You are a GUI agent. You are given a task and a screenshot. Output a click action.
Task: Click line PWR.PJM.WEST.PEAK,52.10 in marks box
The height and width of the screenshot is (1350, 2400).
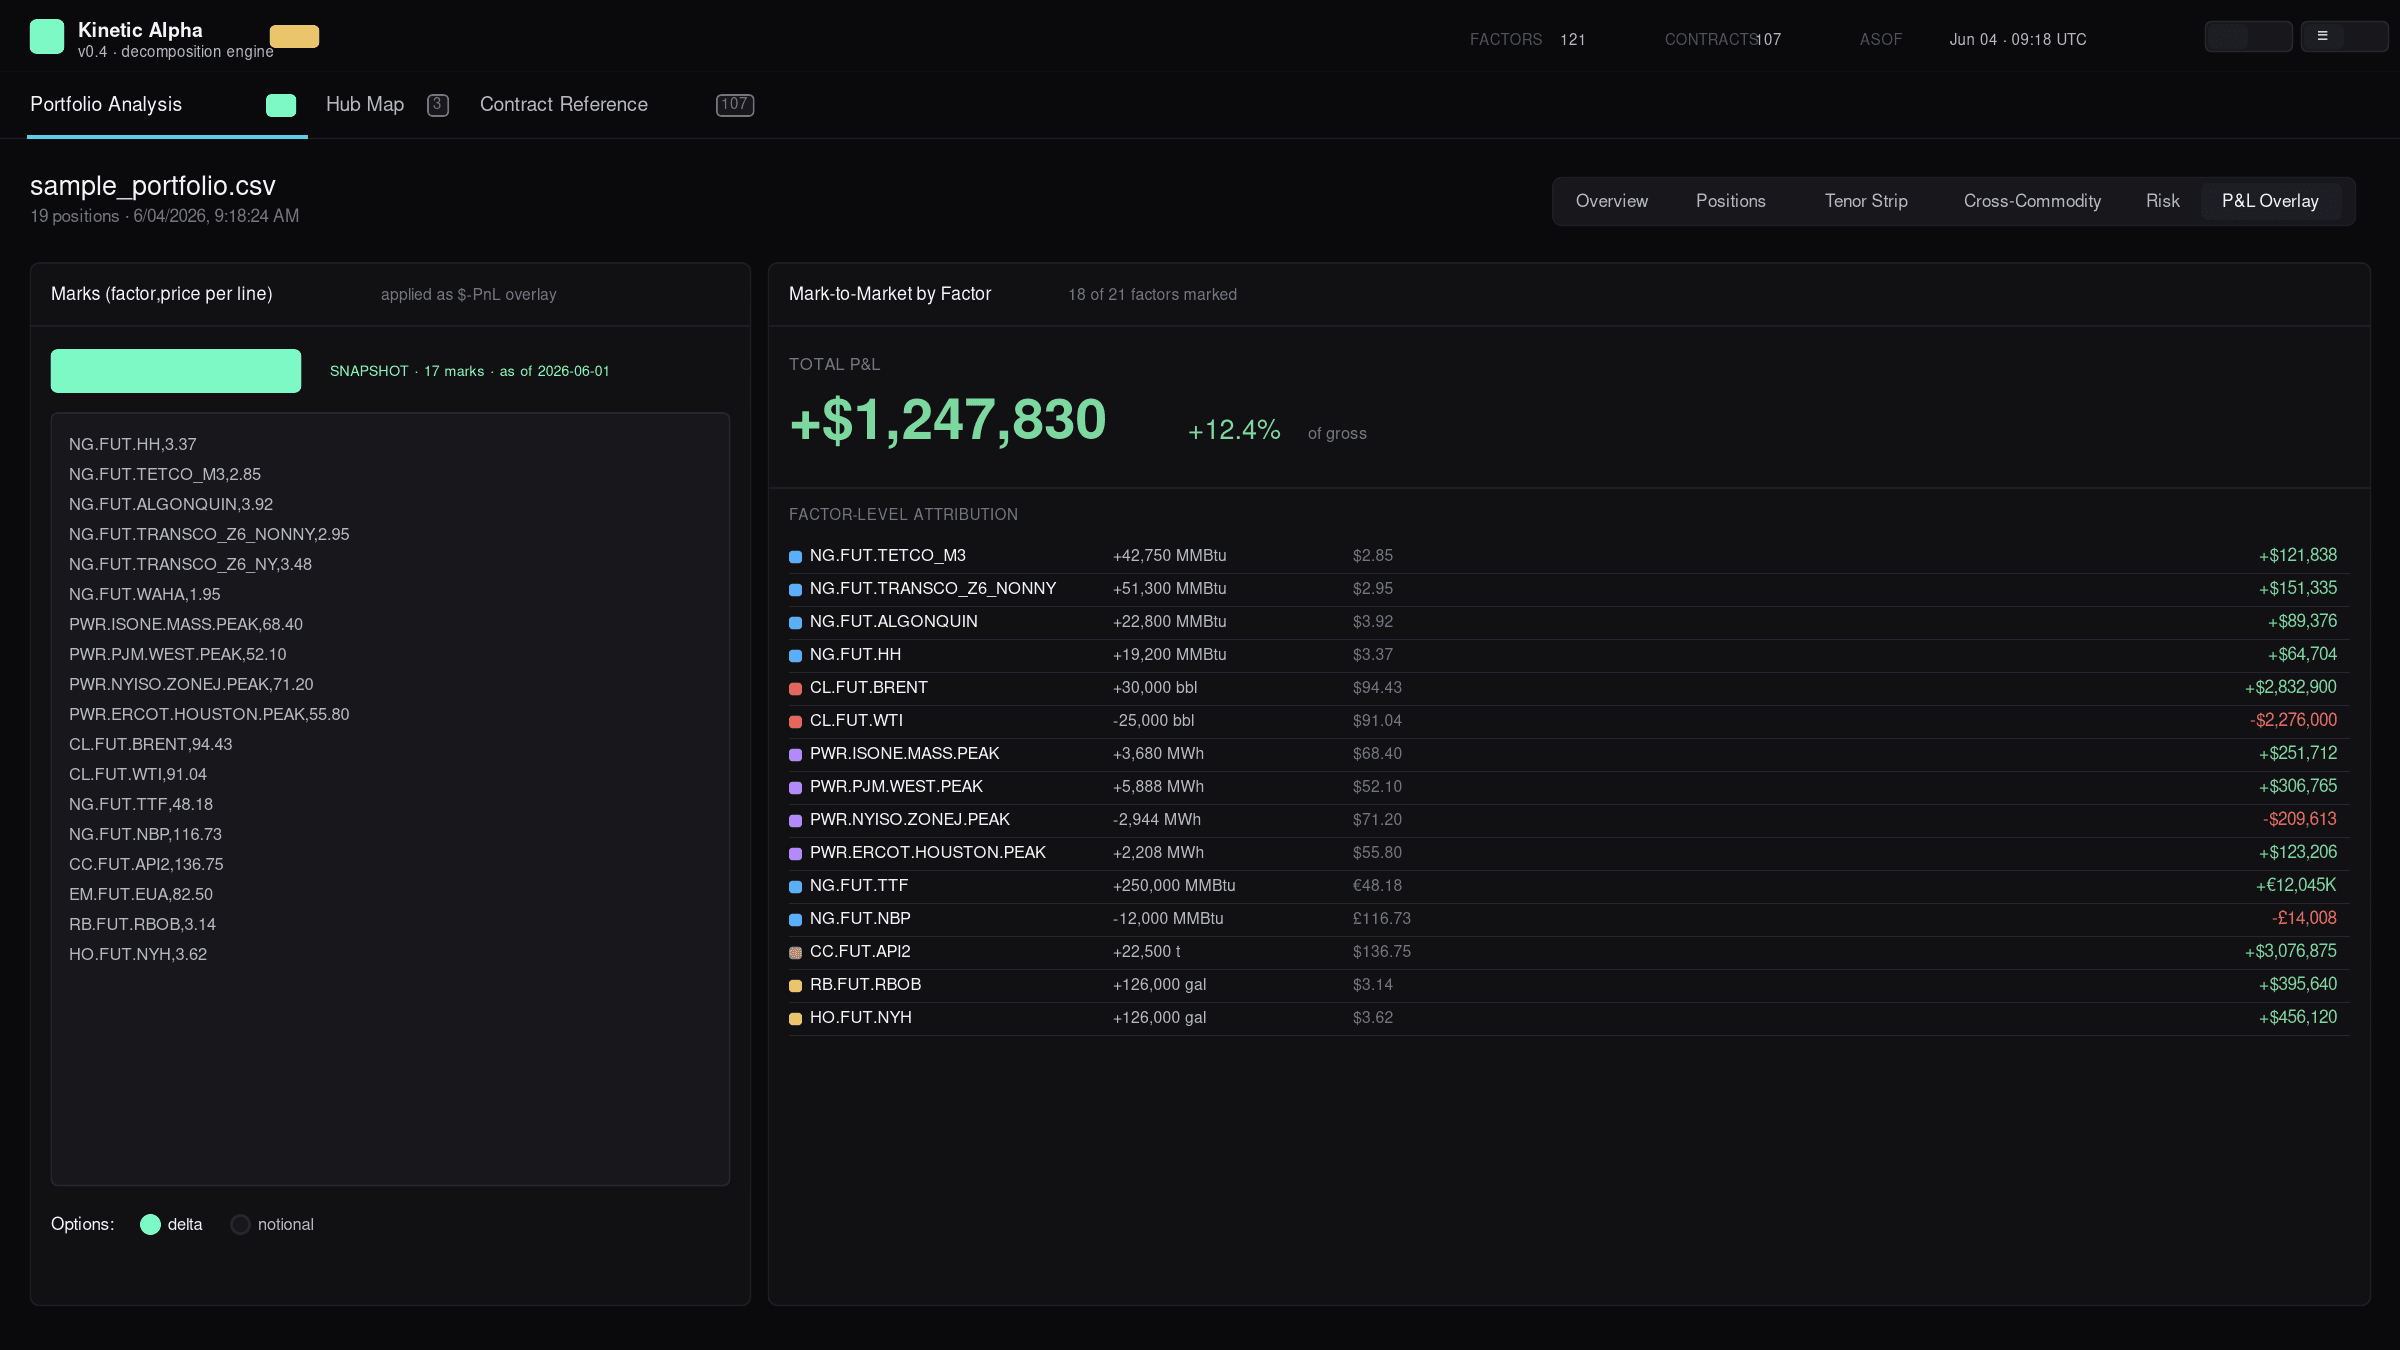point(178,654)
